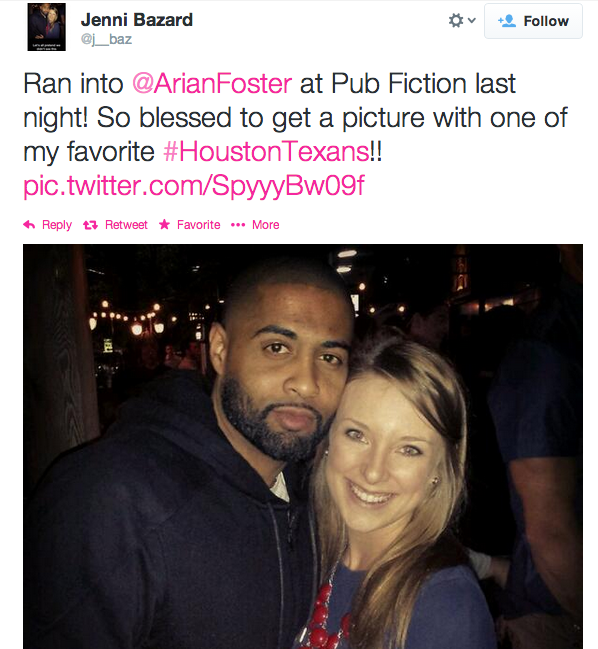The image size is (598, 649).
Task: Click the @j__baz username handle
Action: [x=106, y=39]
